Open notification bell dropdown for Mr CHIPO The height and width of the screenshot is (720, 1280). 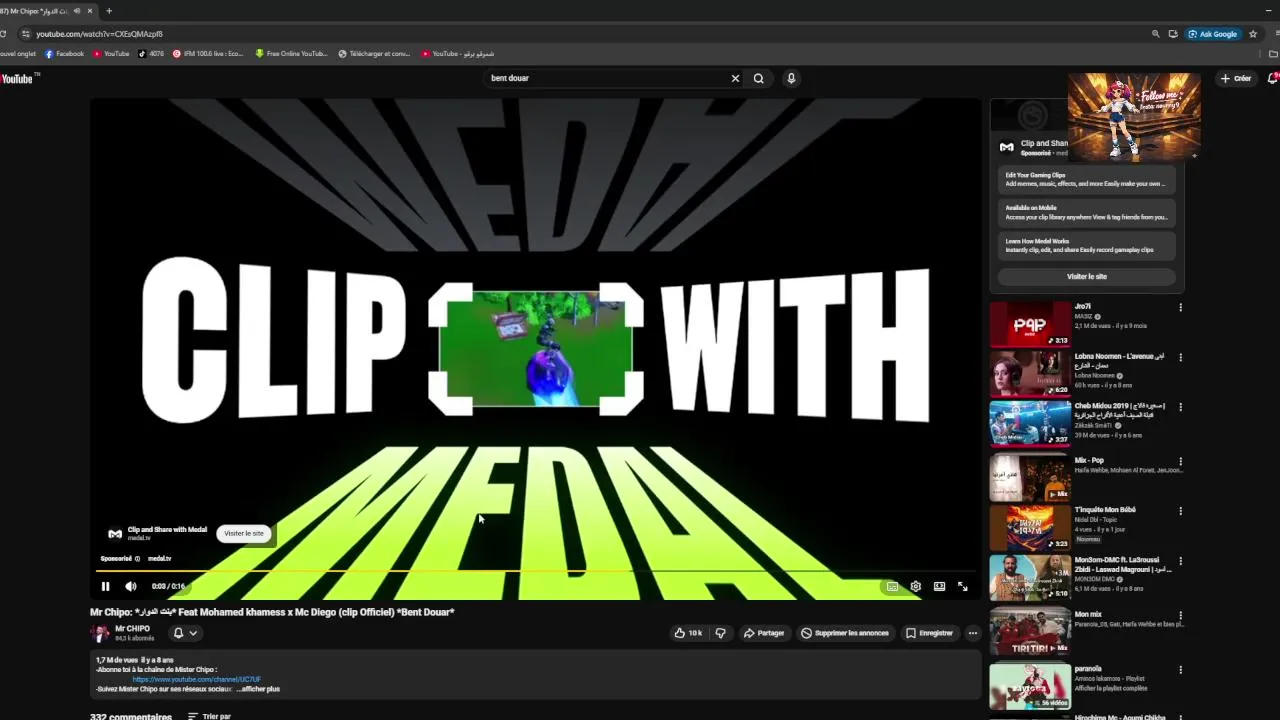[x=185, y=633]
